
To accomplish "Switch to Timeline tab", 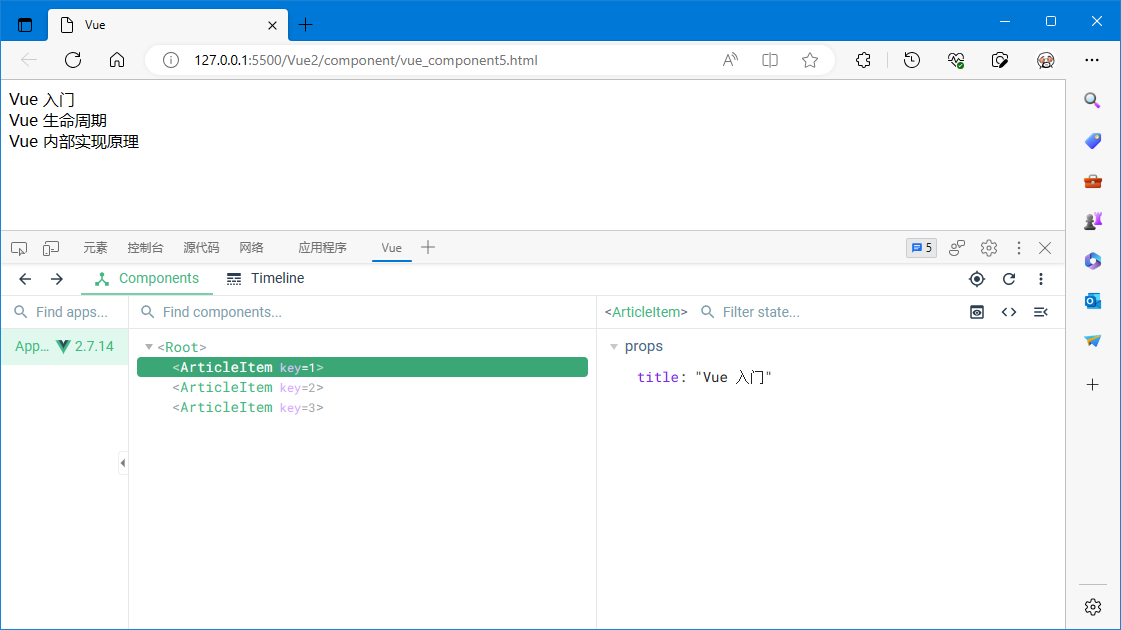I will [x=265, y=278].
